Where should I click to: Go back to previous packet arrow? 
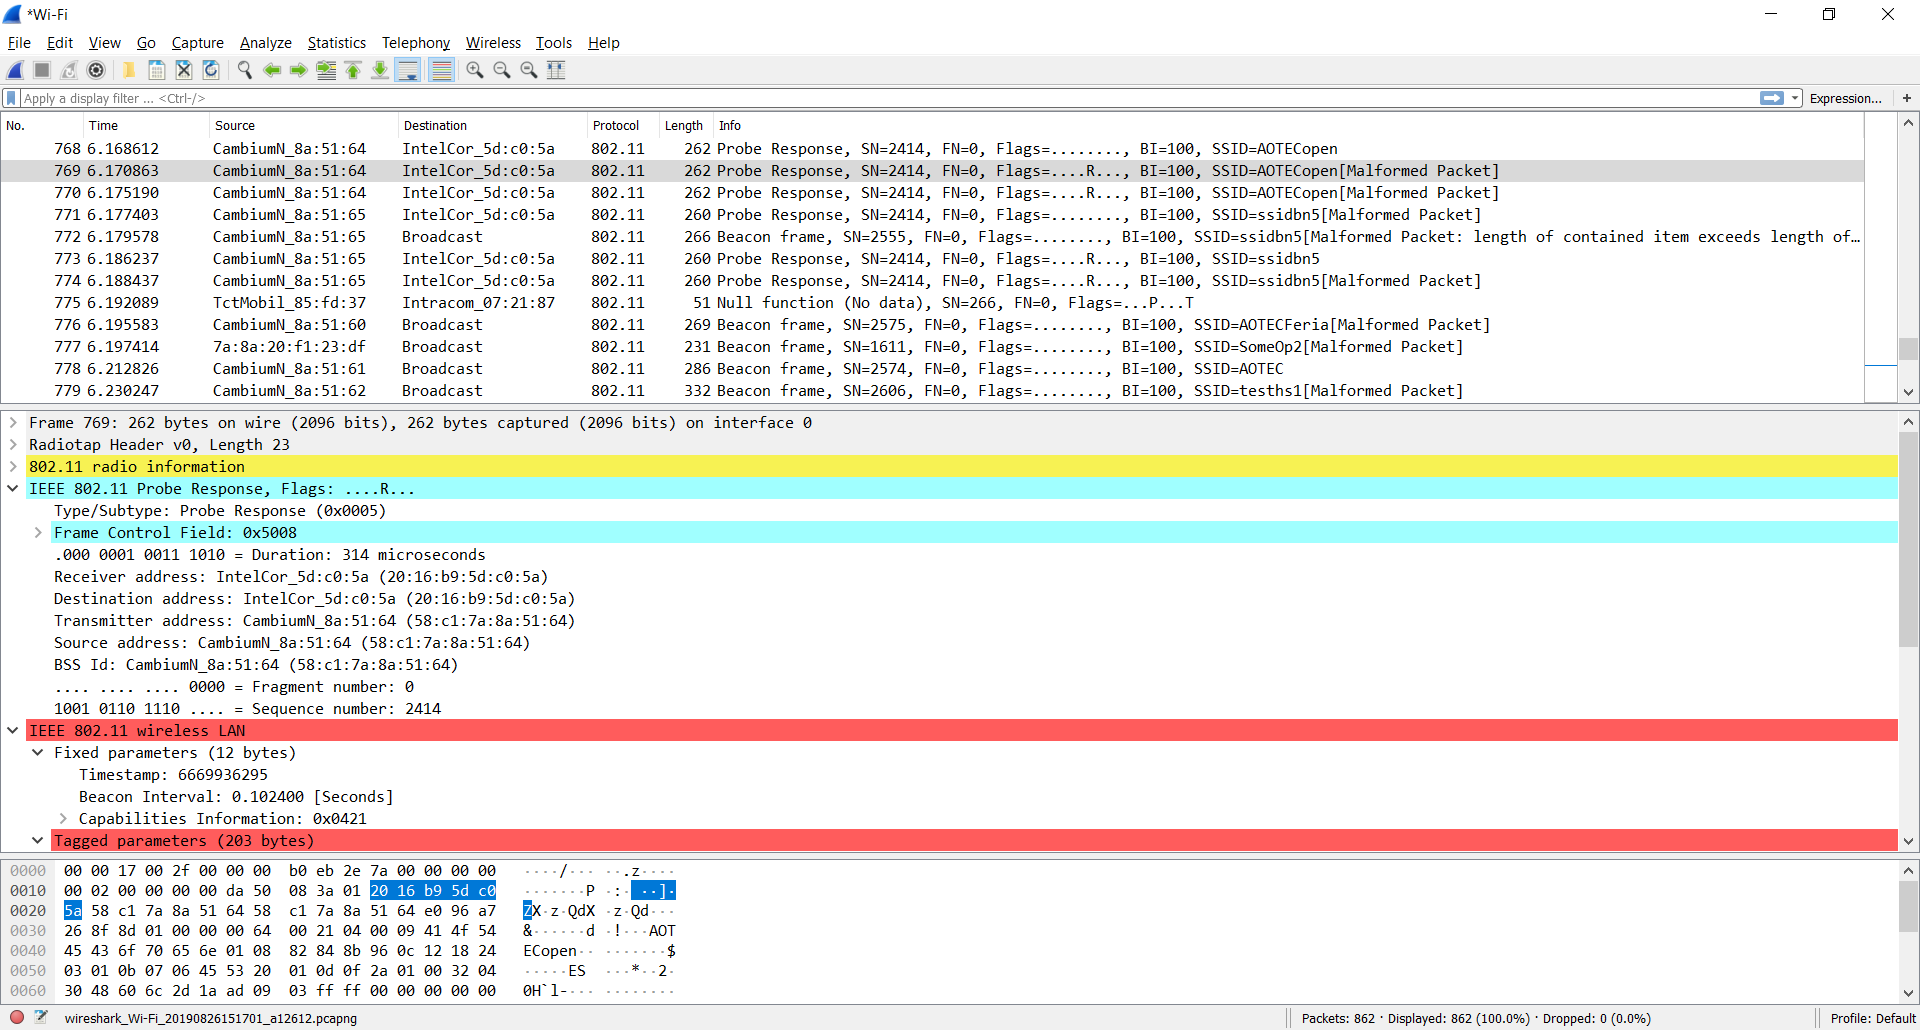pyautogui.click(x=271, y=70)
